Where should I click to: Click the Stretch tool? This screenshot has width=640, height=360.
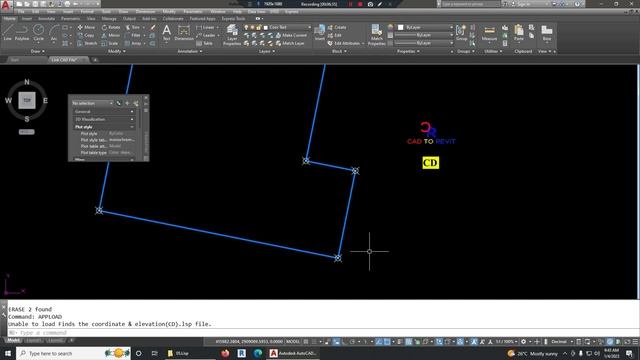pyautogui.click(x=87, y=43)
